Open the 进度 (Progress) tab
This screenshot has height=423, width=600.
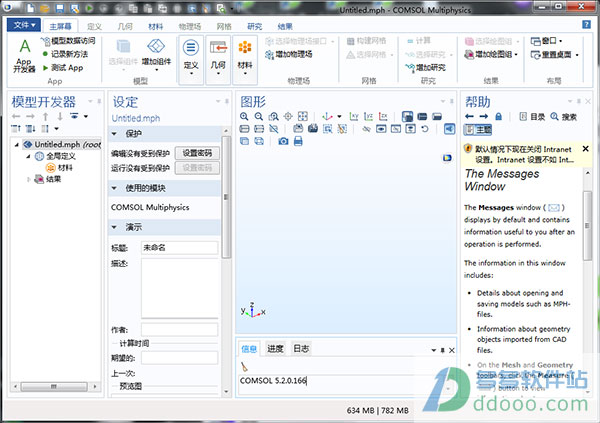click(x=275, y=348)
